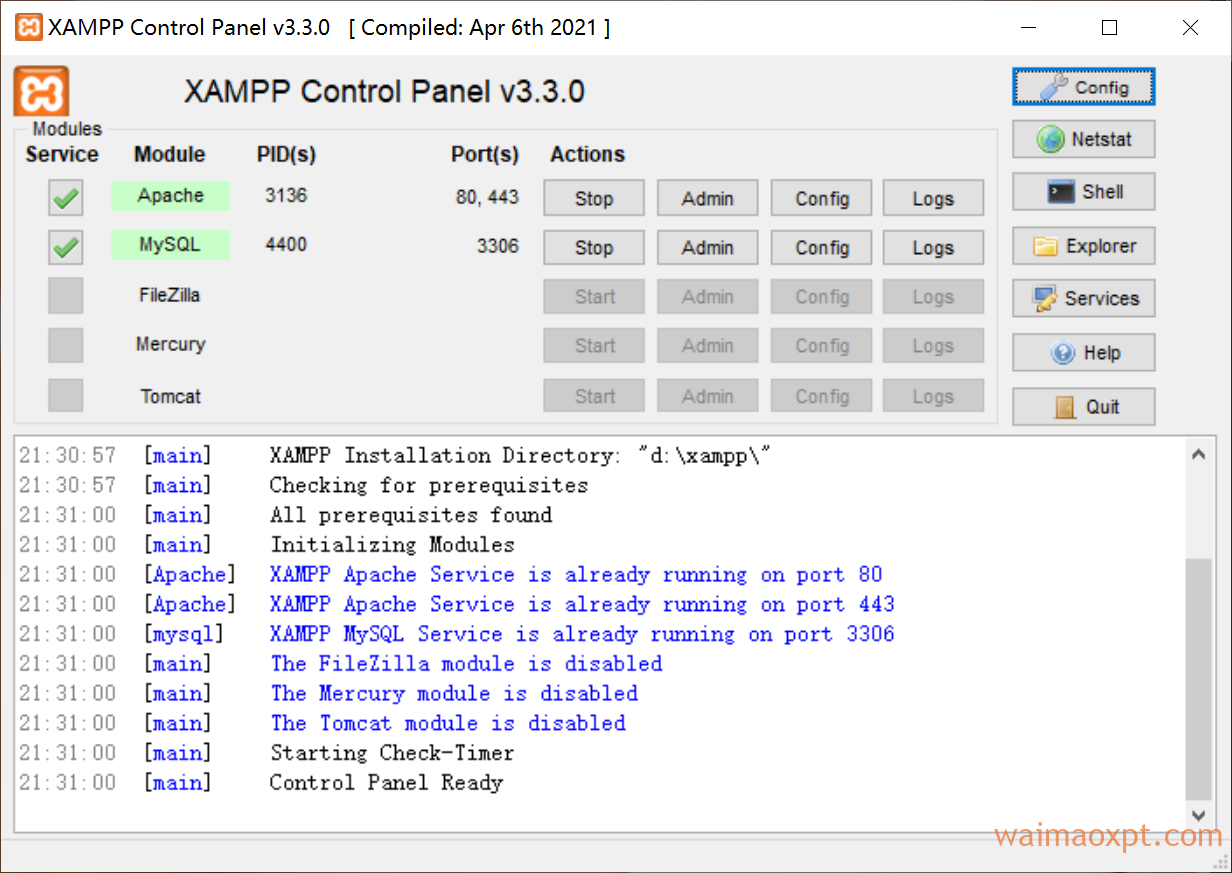Open the MySQL module Config menu

(x=821, y=247)
